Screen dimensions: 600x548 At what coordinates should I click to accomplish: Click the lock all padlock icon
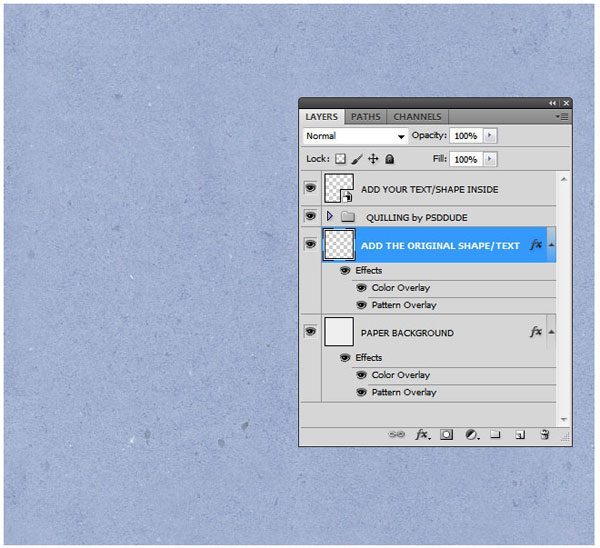pyautogui.click(x=390, y=159)
